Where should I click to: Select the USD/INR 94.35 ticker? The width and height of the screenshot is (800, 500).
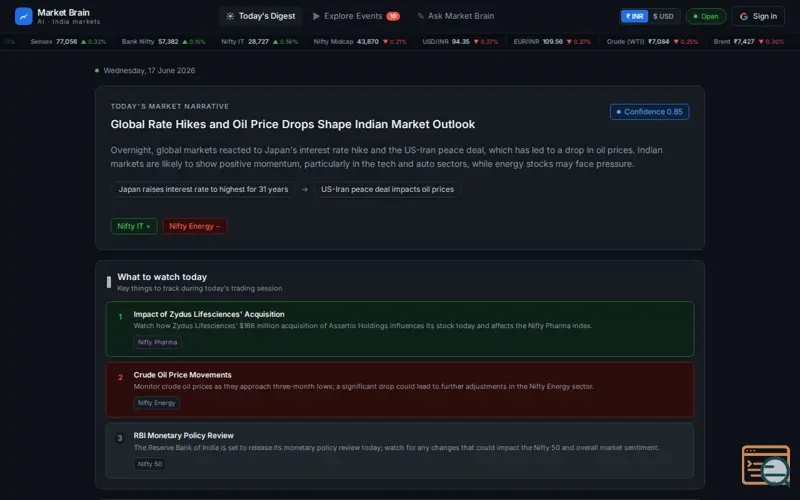point(460,42)
